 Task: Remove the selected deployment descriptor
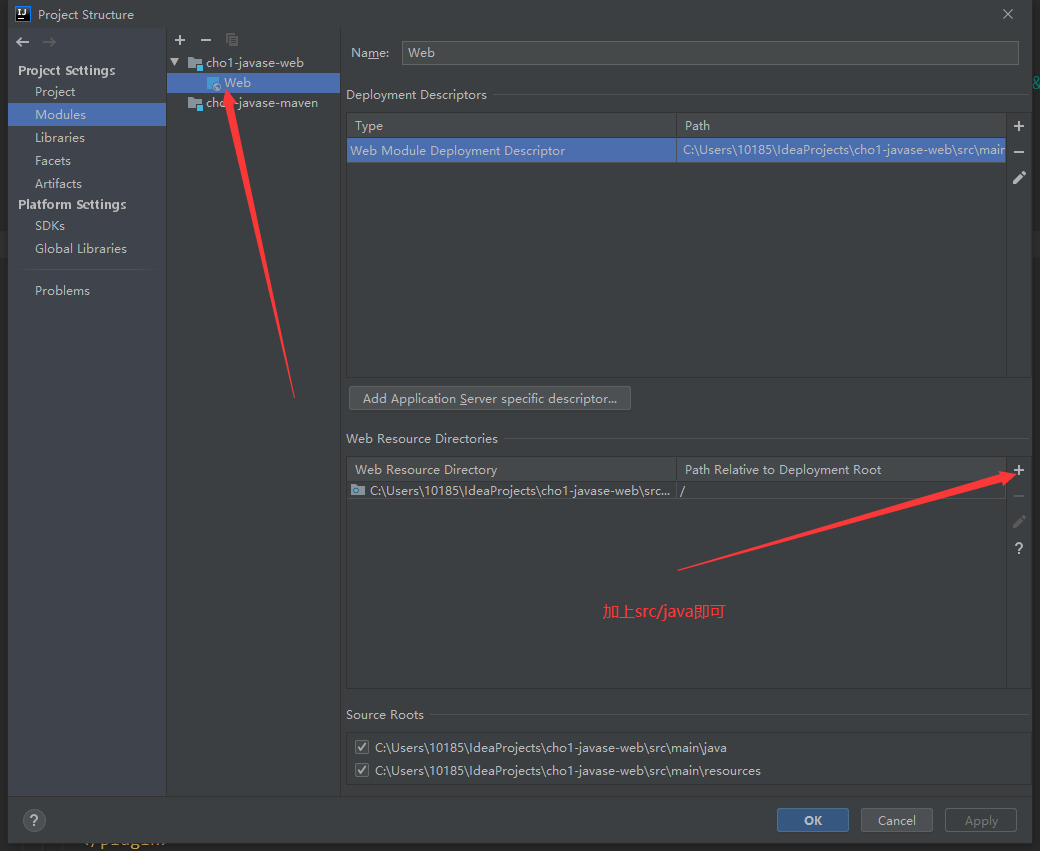click(x=1019, y=152)
